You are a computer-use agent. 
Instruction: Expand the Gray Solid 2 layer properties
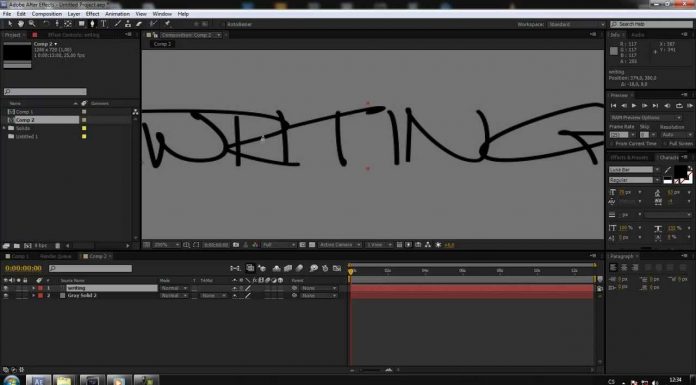point(33,295)
